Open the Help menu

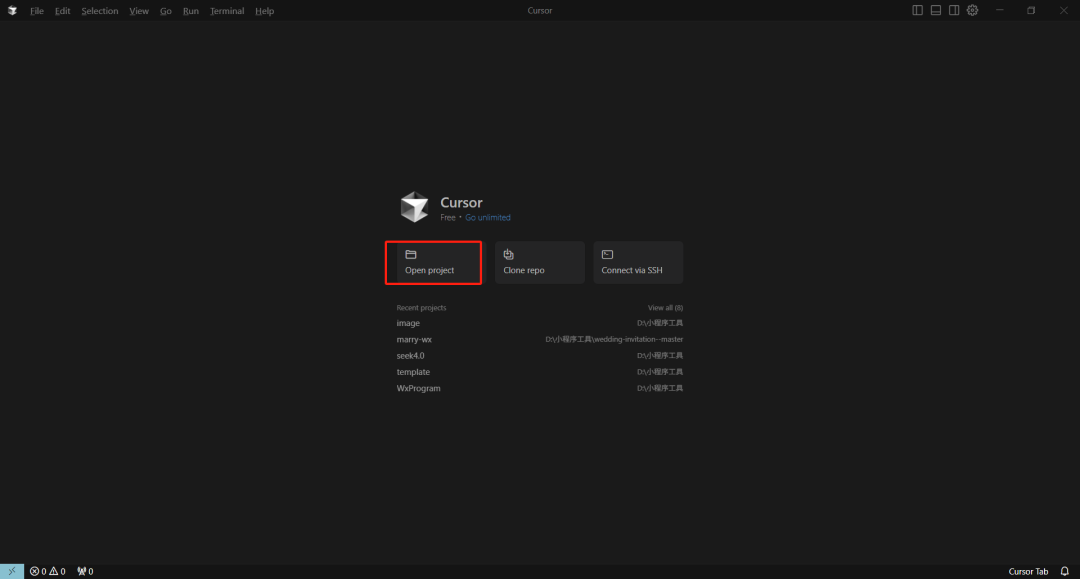click(264, 11)
